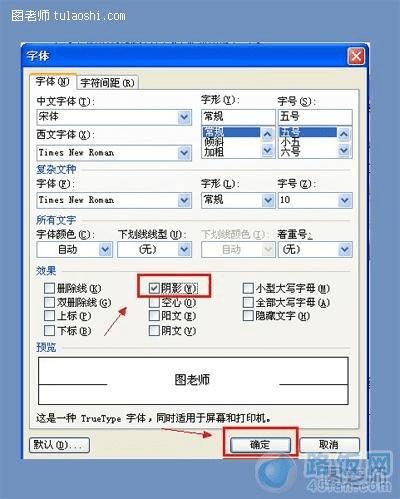Toggle the 空心 outline checkbox

click(154, 302)
